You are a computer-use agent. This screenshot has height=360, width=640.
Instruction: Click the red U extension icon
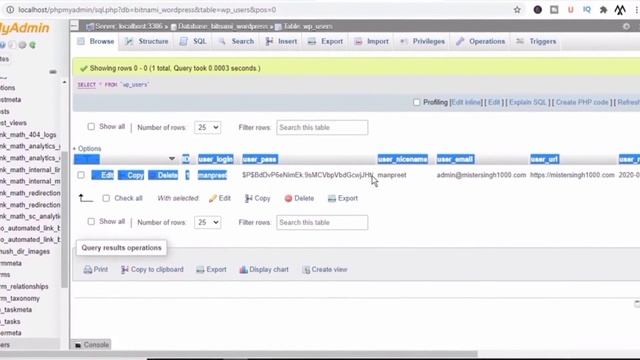(x=571, y=10)
